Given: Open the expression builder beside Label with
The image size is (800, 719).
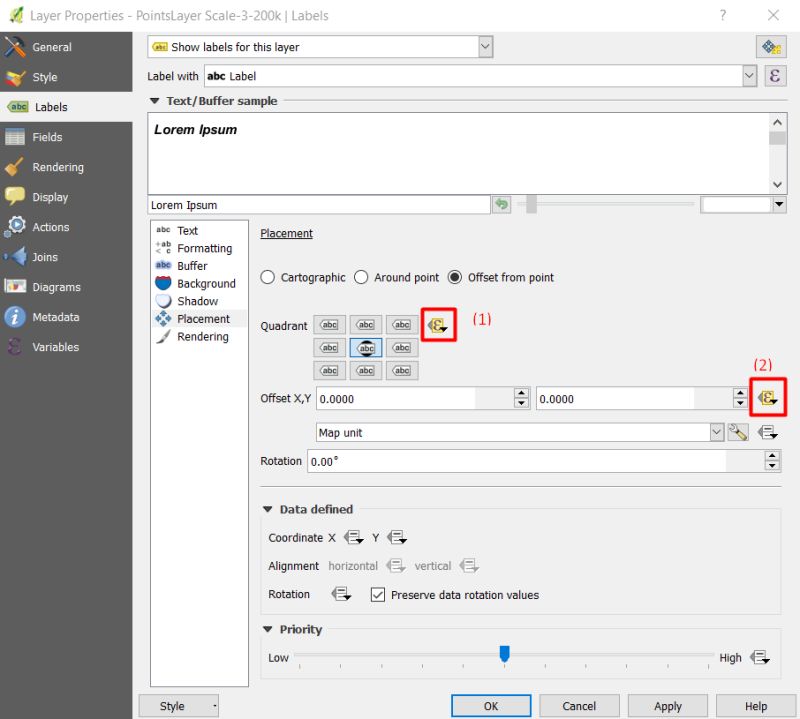Looking at the screenshot, I should point(775,76).
